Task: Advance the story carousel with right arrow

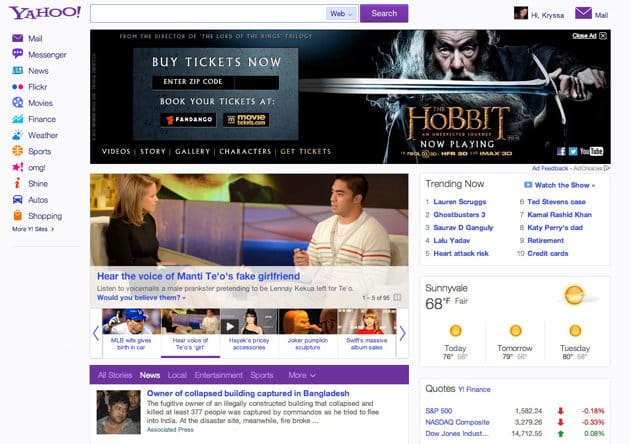Action: (x=402, y=333)
